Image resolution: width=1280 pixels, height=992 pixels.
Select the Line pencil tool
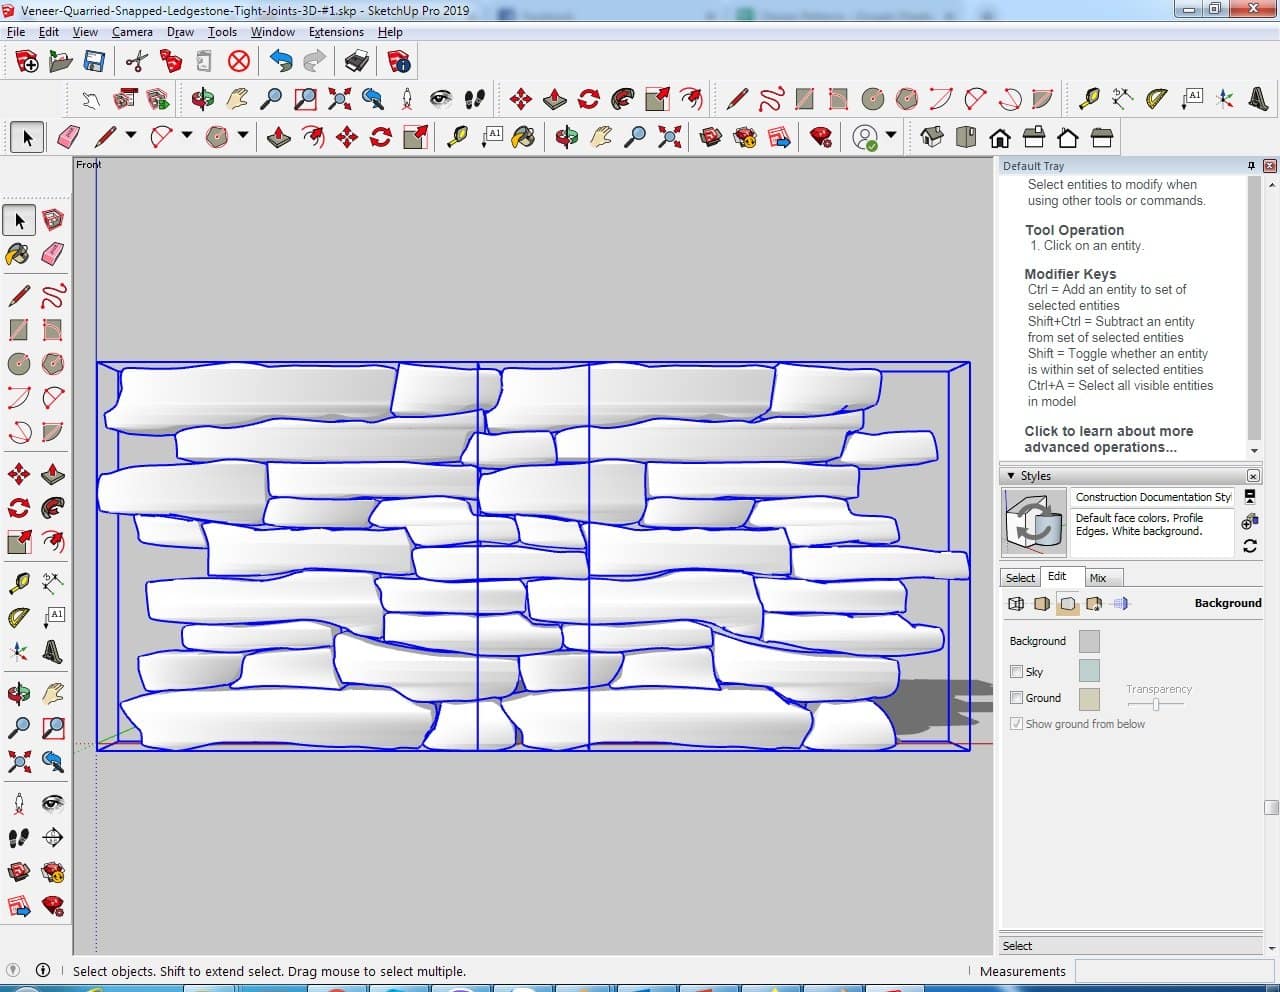[x=18, y=296]
